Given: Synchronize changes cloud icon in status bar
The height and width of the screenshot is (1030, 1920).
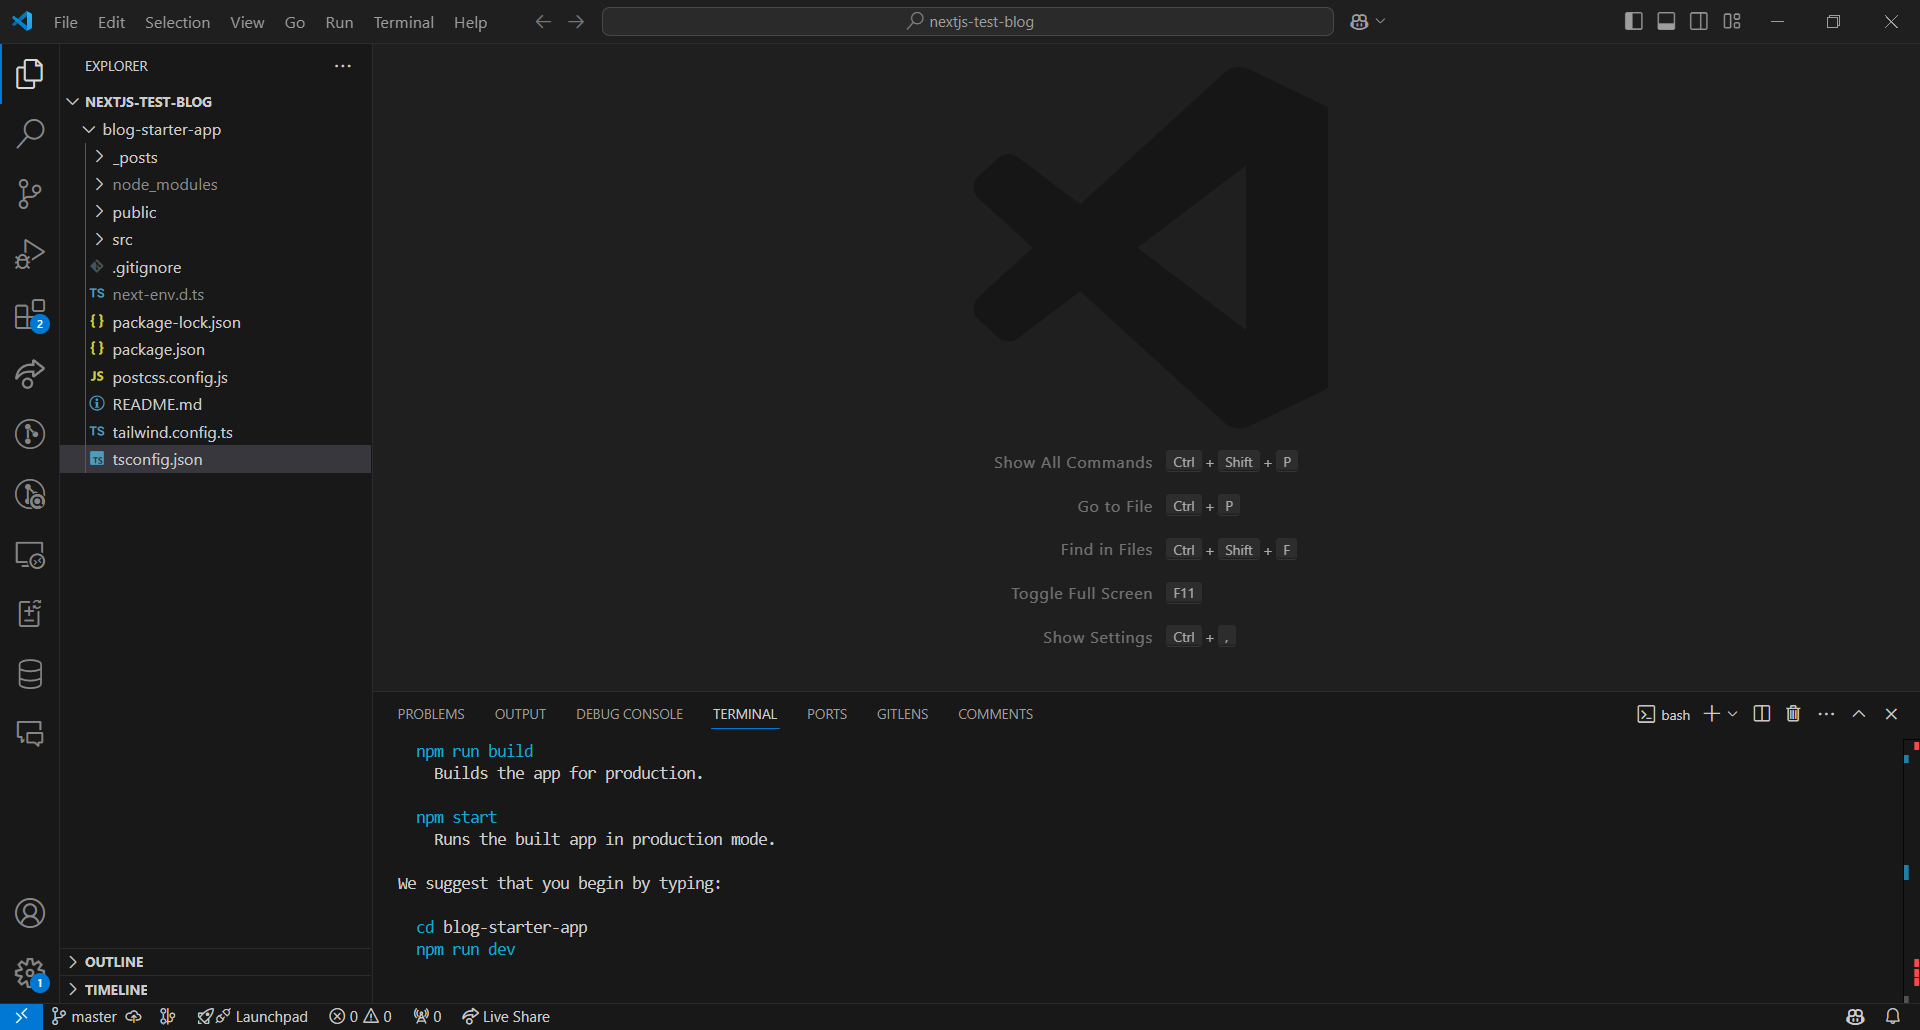Looking at the screenshot, I should click(133, 1017).
